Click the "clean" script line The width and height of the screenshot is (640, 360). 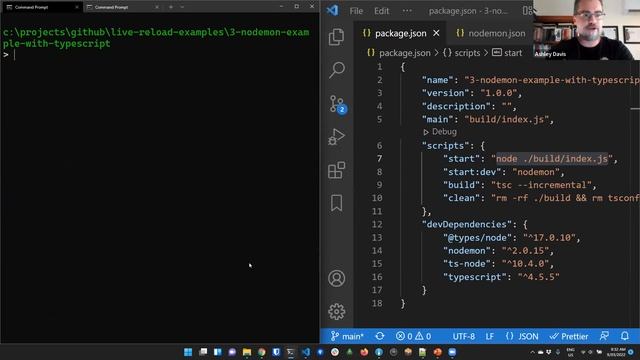tap(541, 198)
